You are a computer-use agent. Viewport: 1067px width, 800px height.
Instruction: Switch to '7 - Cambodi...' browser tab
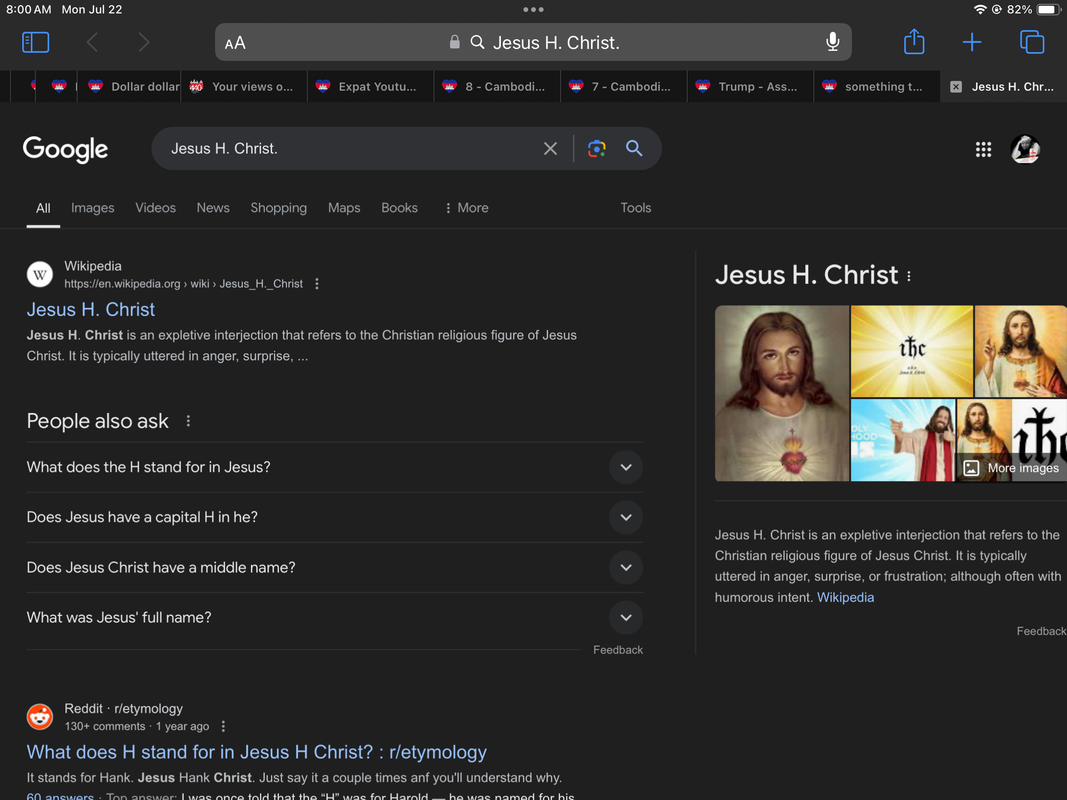click(624, 86)
